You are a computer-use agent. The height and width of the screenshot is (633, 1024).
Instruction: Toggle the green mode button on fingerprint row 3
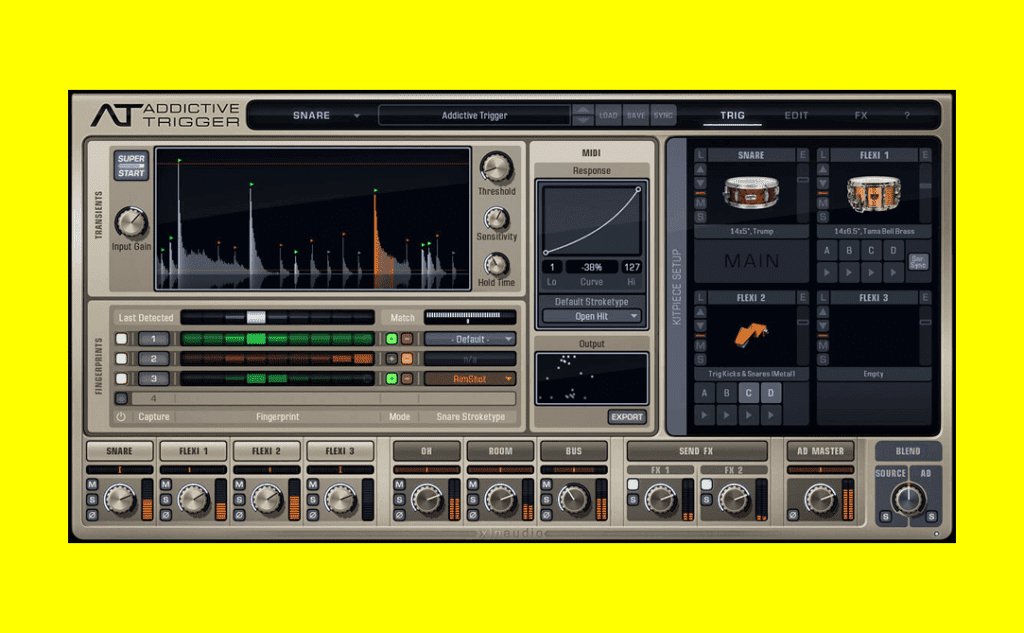click(391, 378)
